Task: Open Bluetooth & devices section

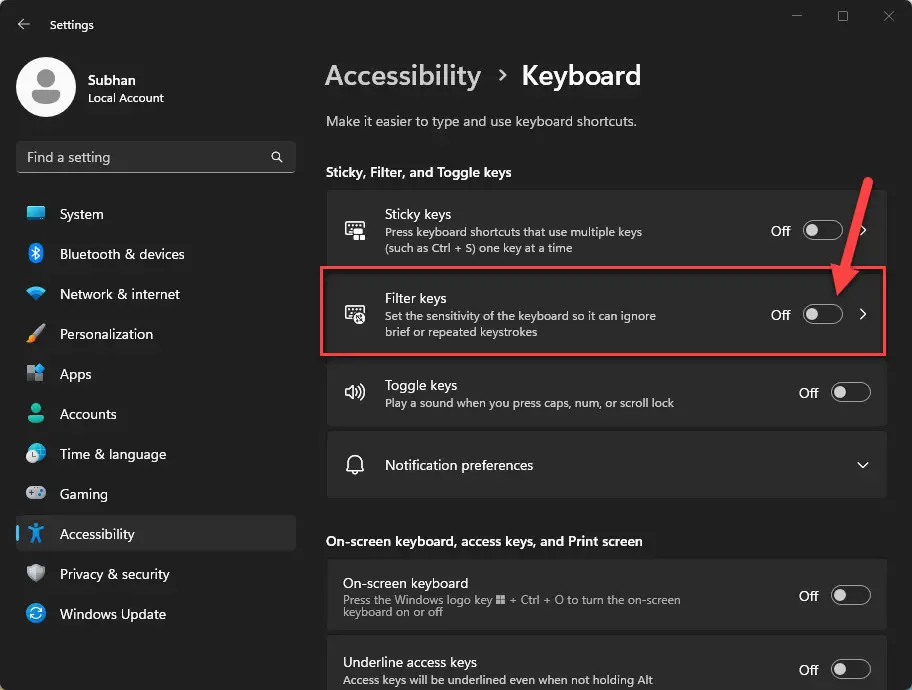Action: pos(156,254)
